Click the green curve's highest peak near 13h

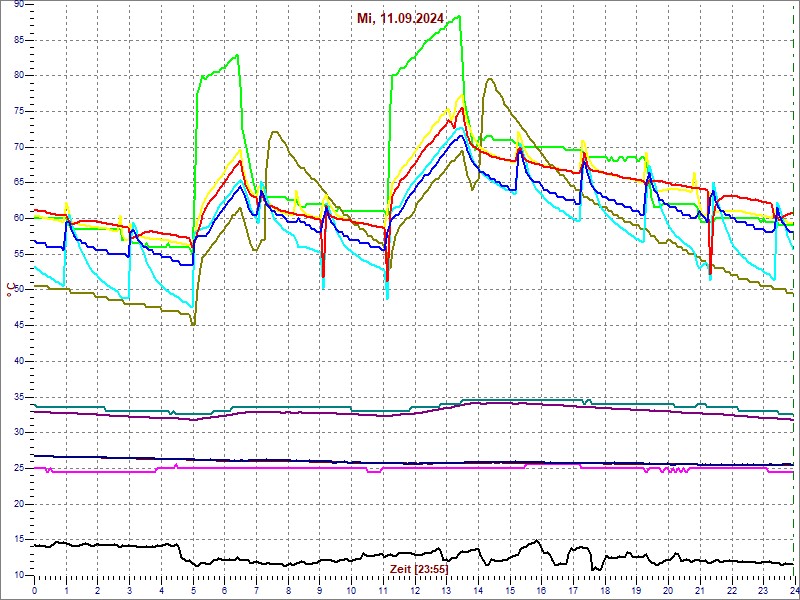pyautogui.click(x=459, y=16)
